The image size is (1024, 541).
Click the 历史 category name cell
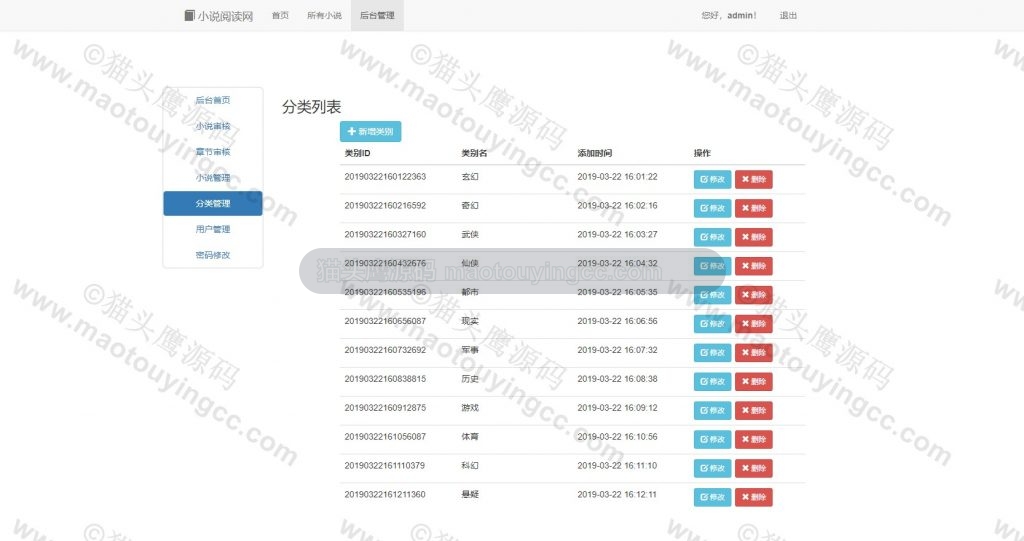pos(470,378)
